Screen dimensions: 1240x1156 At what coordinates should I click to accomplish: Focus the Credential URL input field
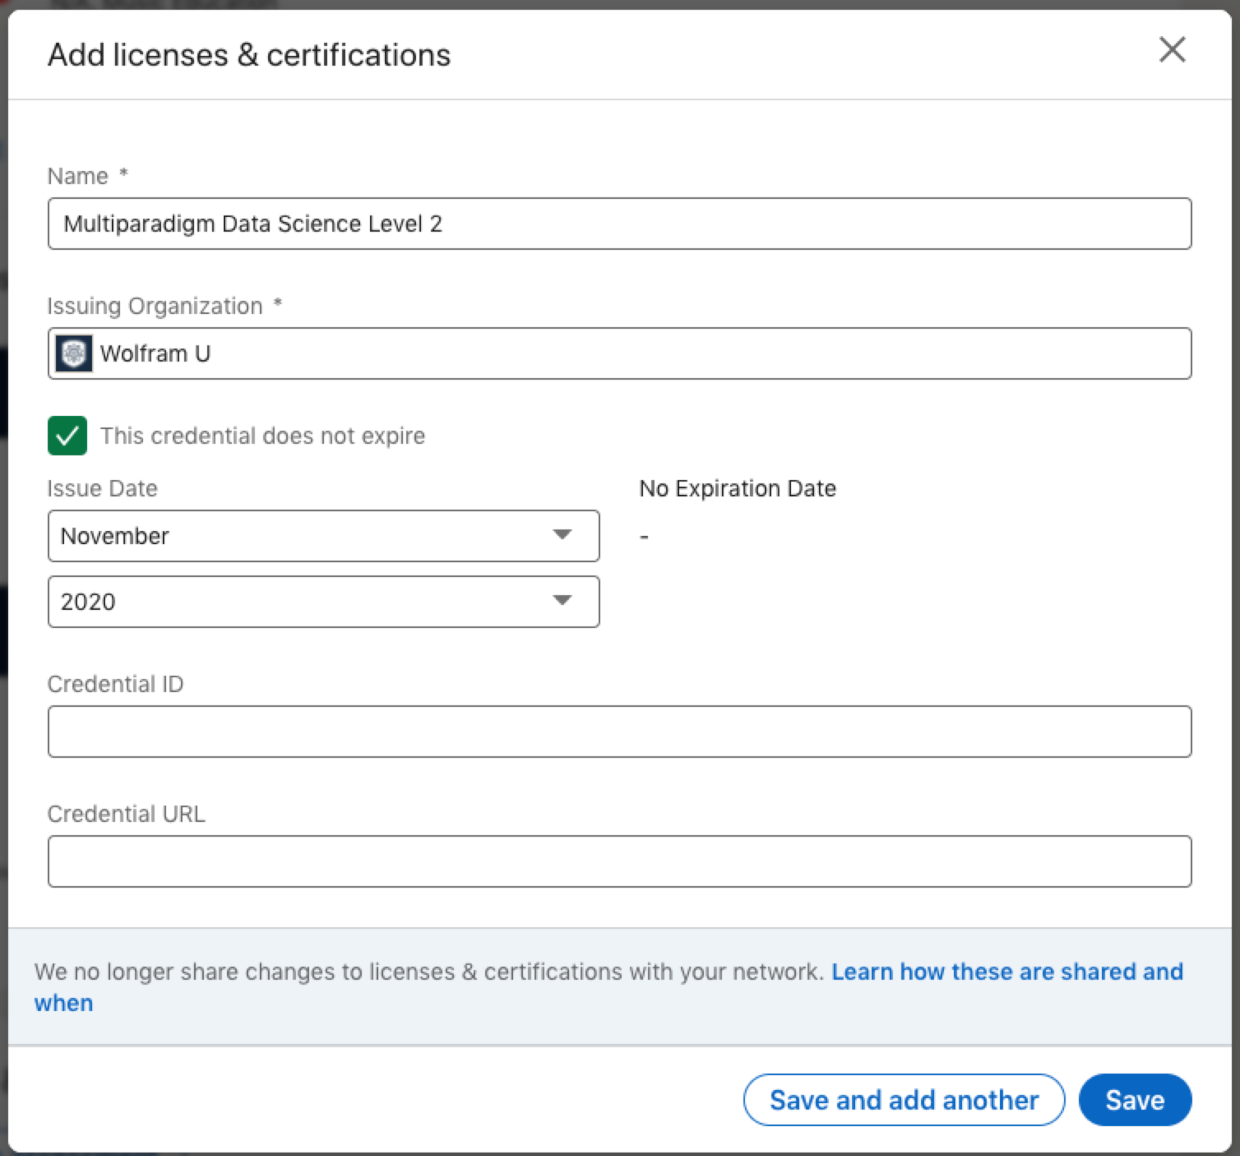(620, 861)
